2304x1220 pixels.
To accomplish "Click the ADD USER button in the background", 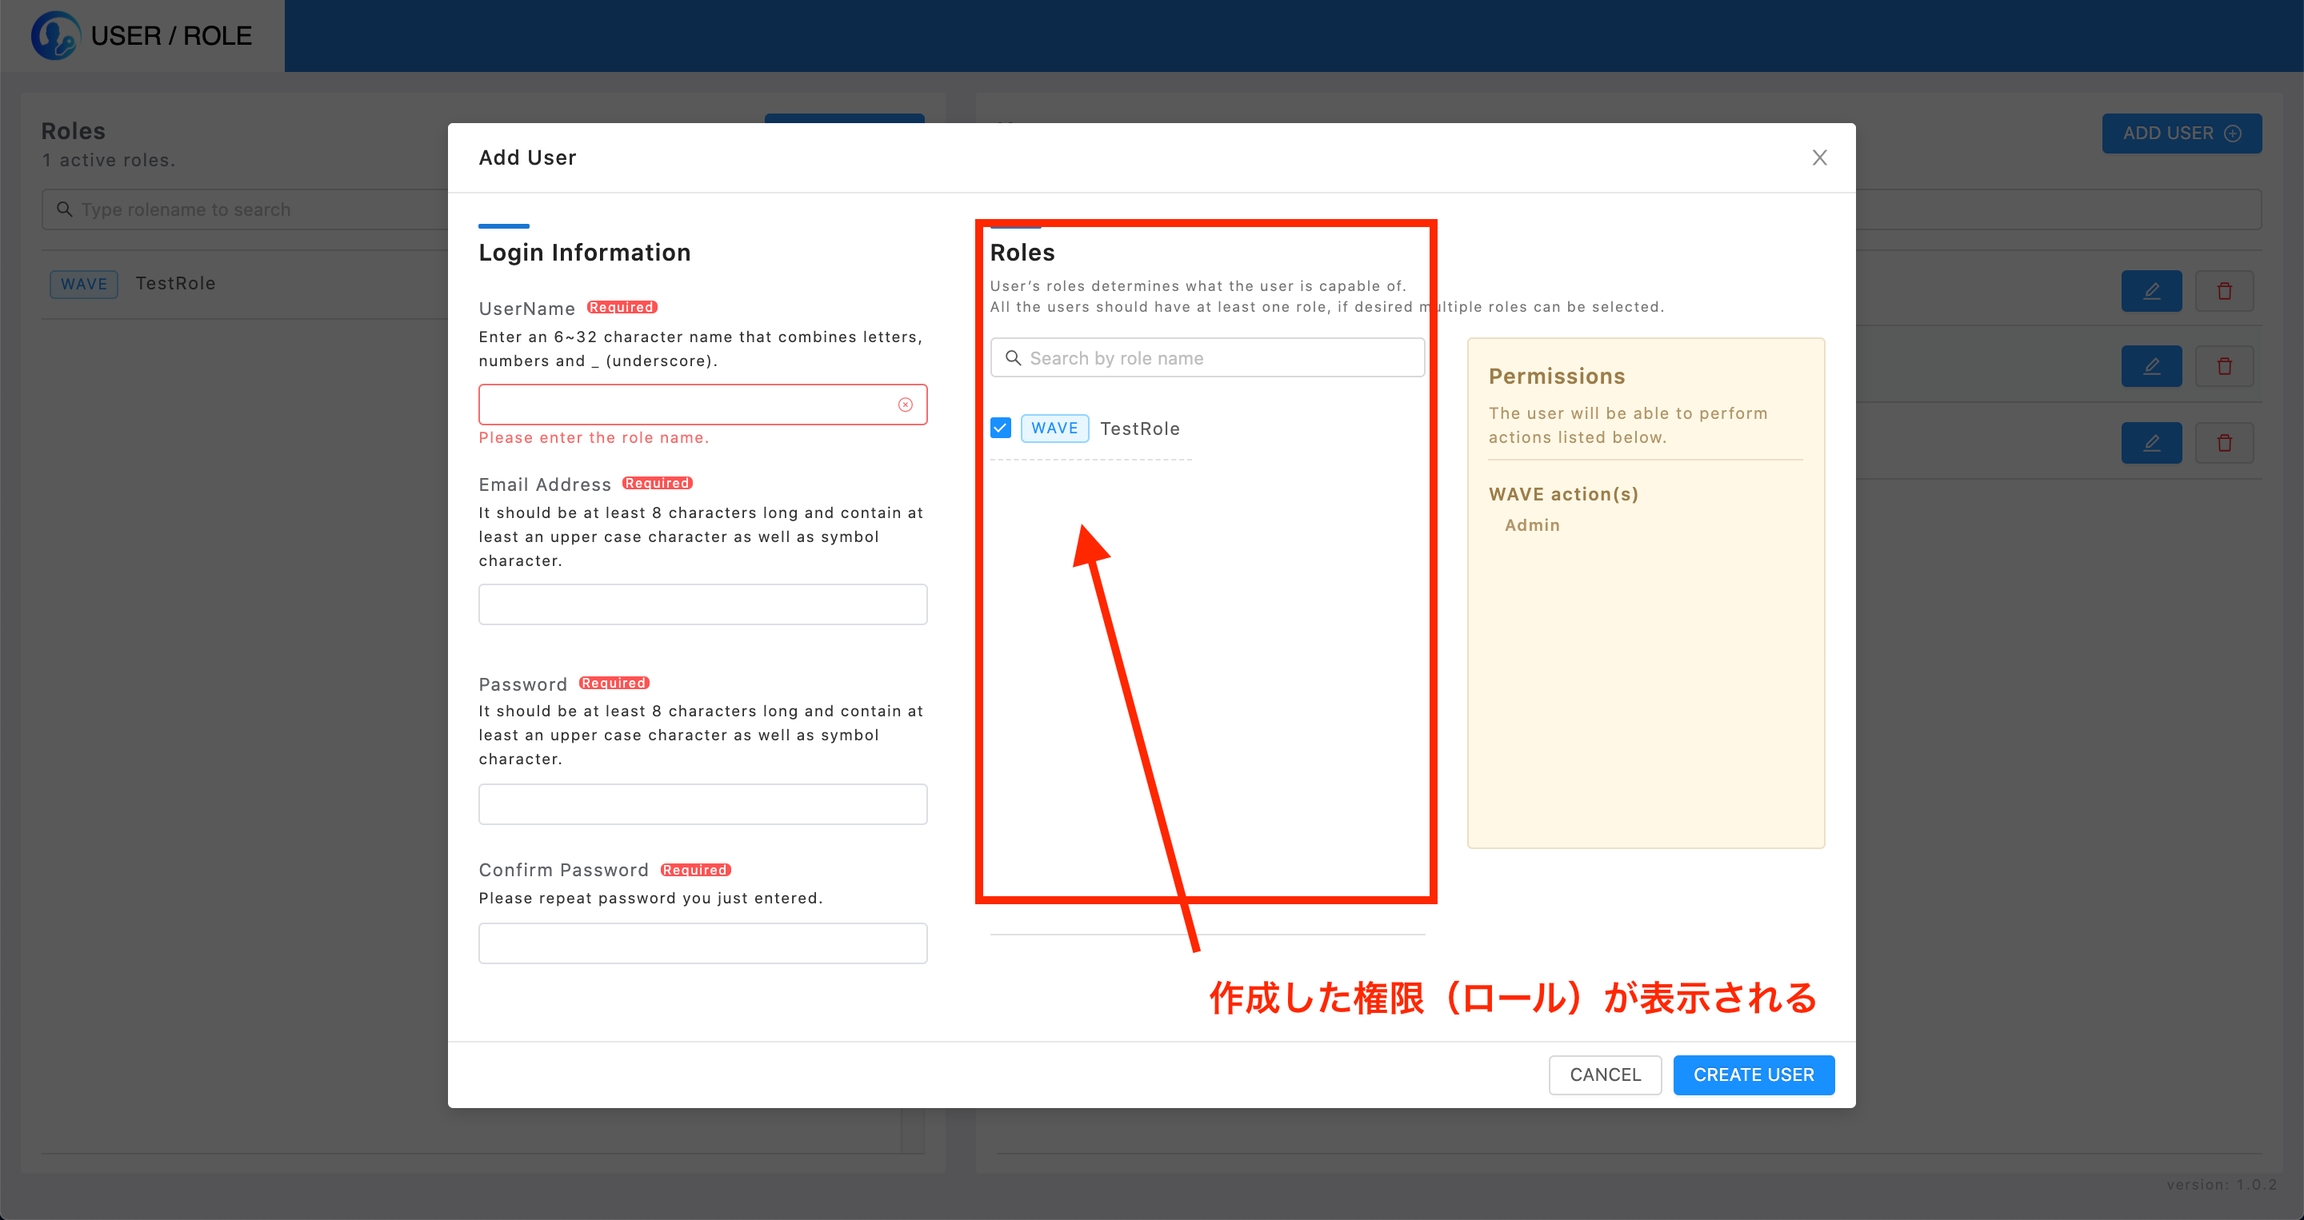I will pyautogui.click(x=2181, y=133).
